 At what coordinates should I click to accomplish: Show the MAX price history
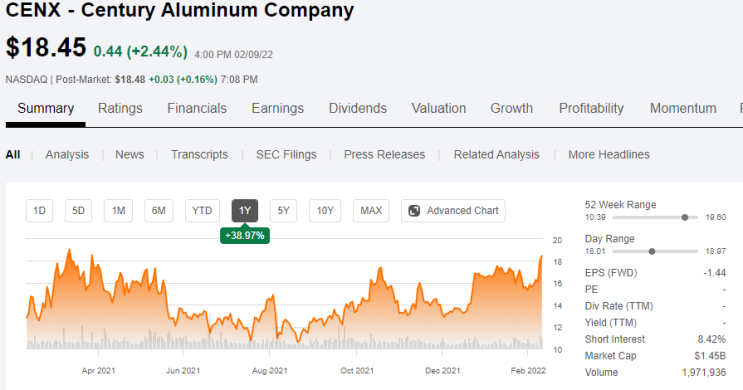(x=371, y=211)
